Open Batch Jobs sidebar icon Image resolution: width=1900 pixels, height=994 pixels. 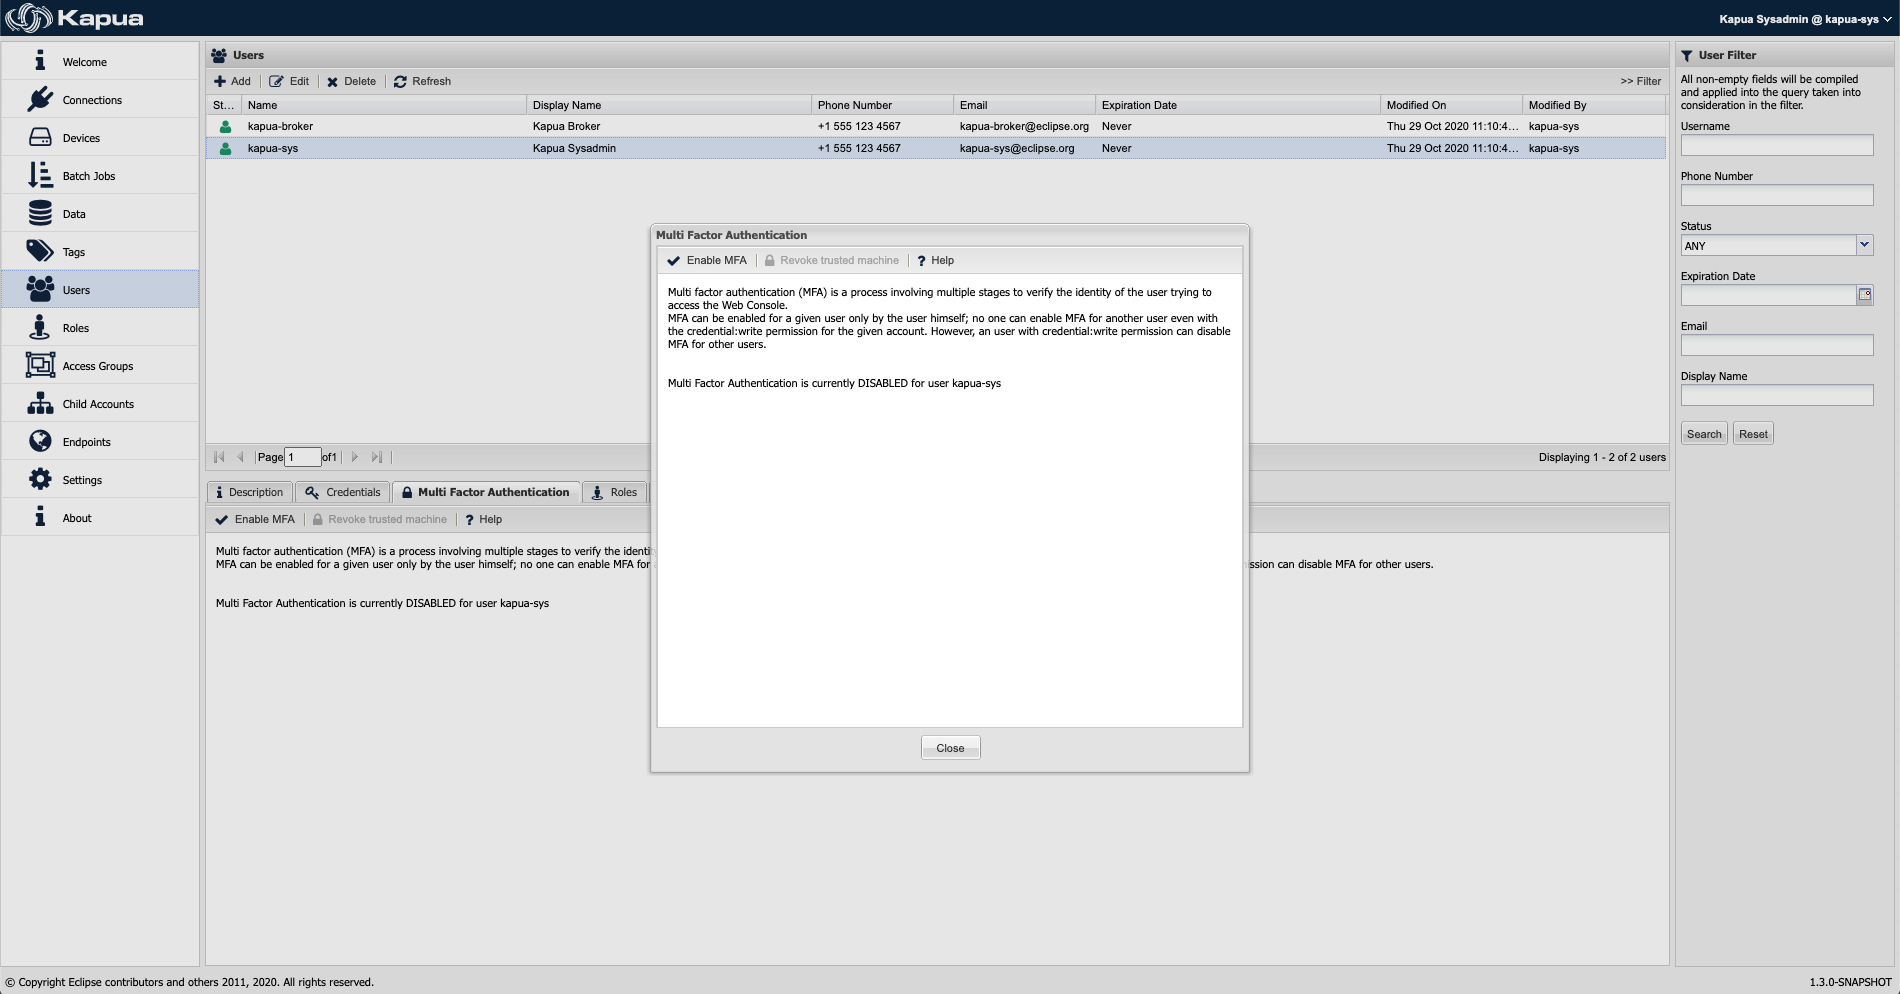pyautogui.click(x=40, y=176)
